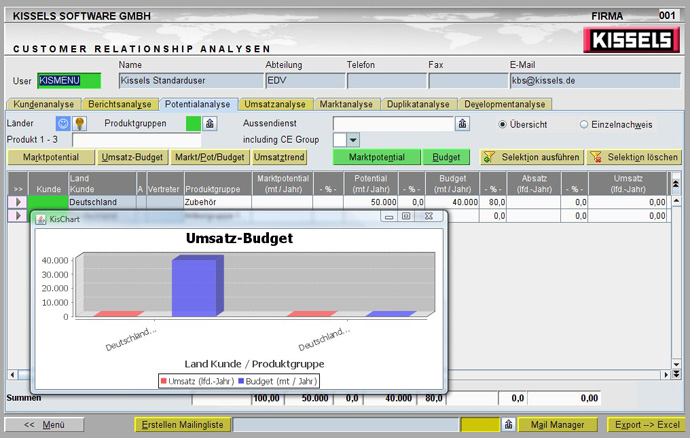
Task: Click the empty Fax field
Action: click(468, 81)
